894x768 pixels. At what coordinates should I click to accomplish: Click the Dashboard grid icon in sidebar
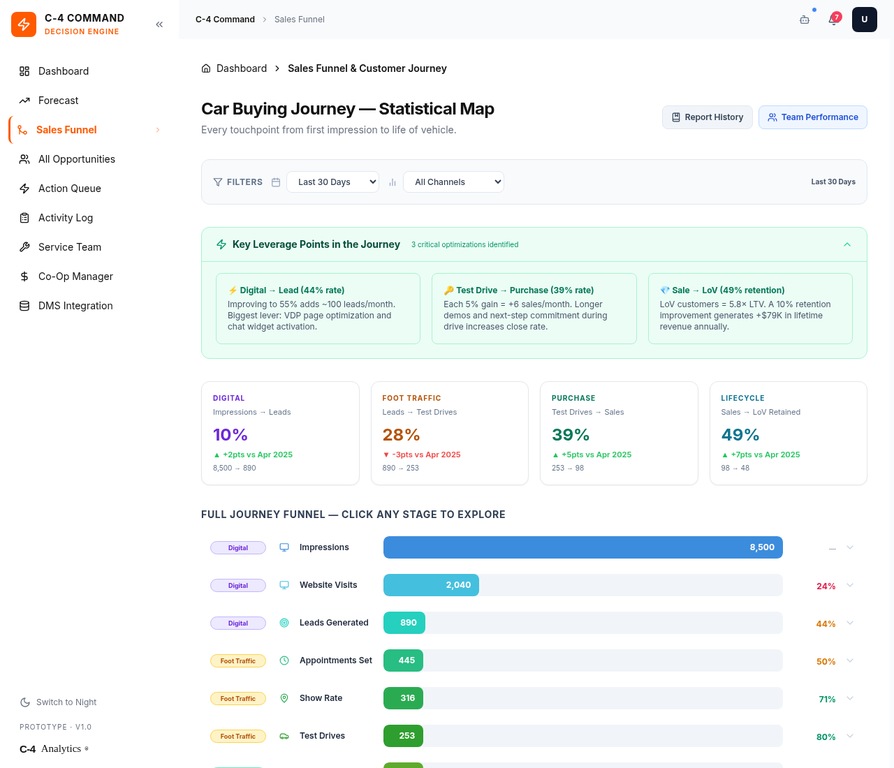coord(24,71)
